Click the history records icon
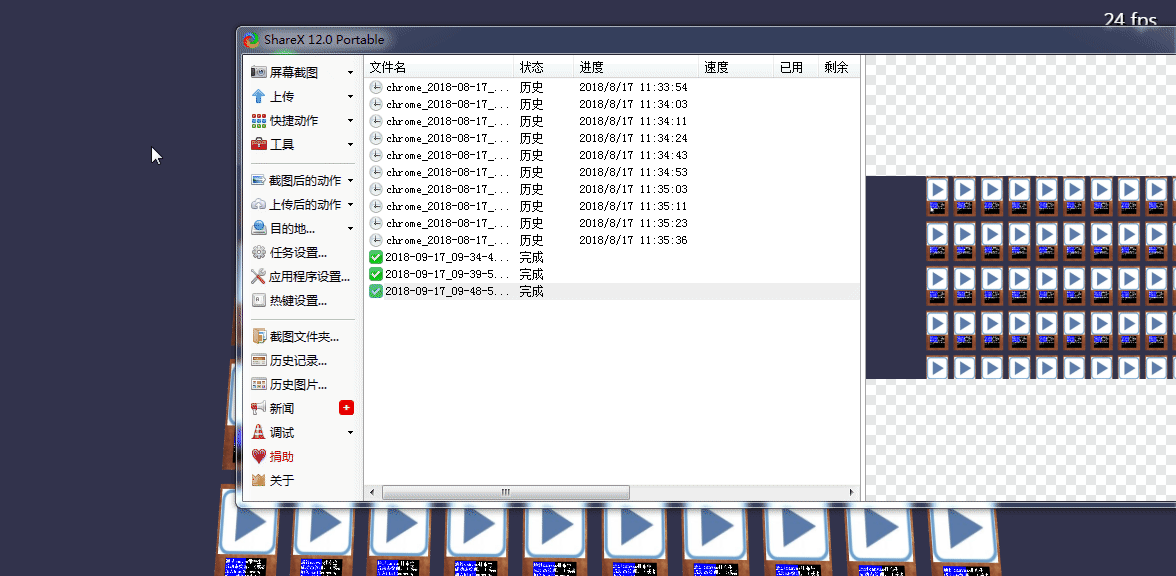The image size is (1176, 576). coord(258,361)
